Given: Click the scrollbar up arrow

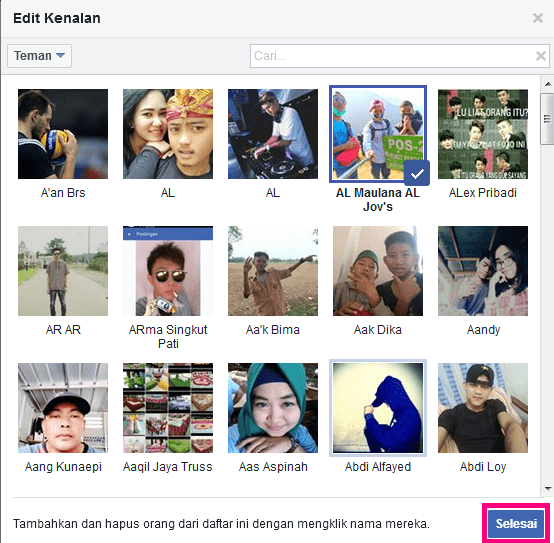Looking at the screenshot, I should click(548, 84).
